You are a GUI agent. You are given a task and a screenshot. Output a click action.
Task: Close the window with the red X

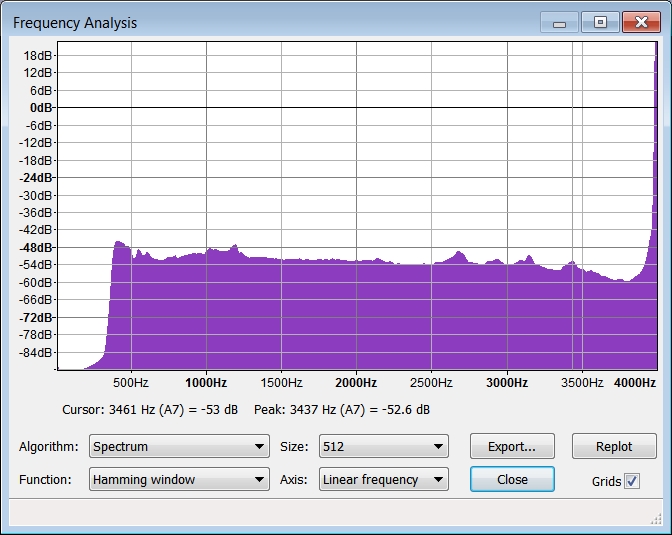pyautogui.click(x=640, y=22)
